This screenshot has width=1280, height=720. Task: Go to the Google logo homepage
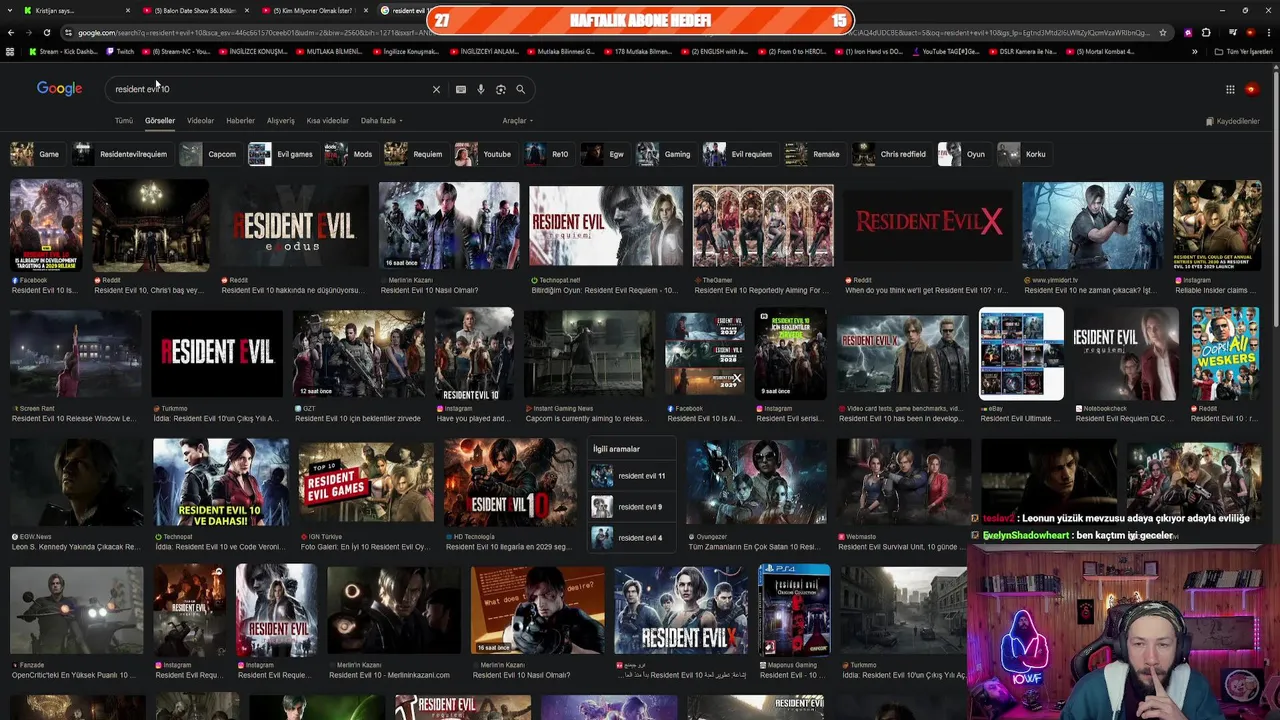point(59,89)
